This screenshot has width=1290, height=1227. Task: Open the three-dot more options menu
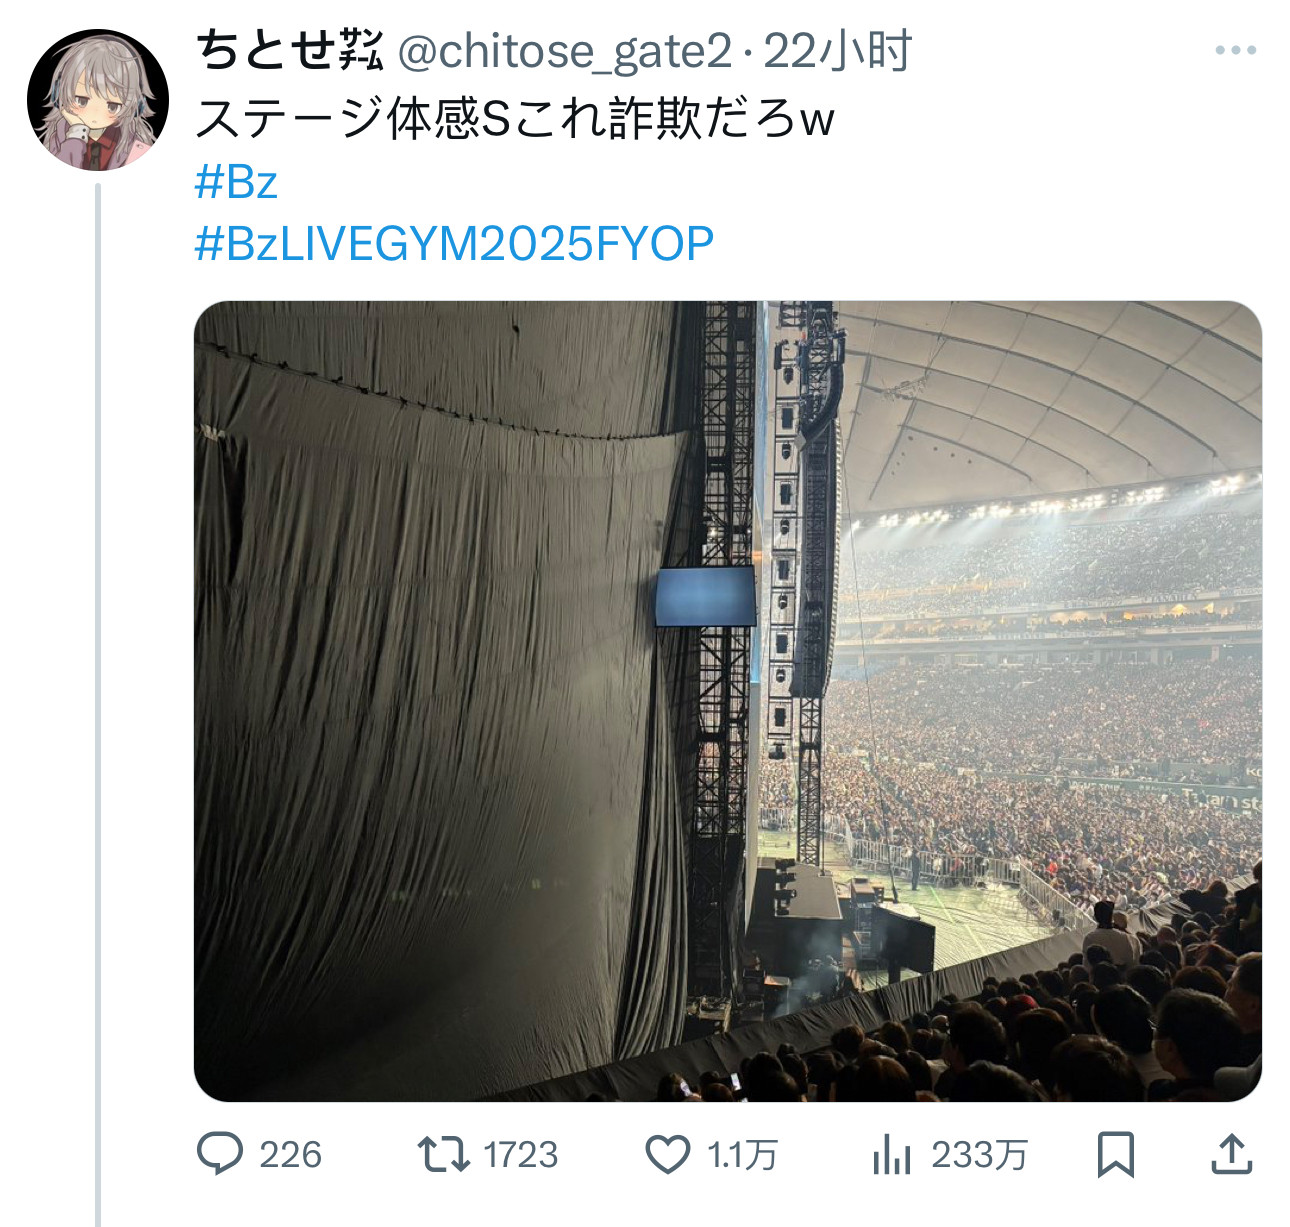1236,50
